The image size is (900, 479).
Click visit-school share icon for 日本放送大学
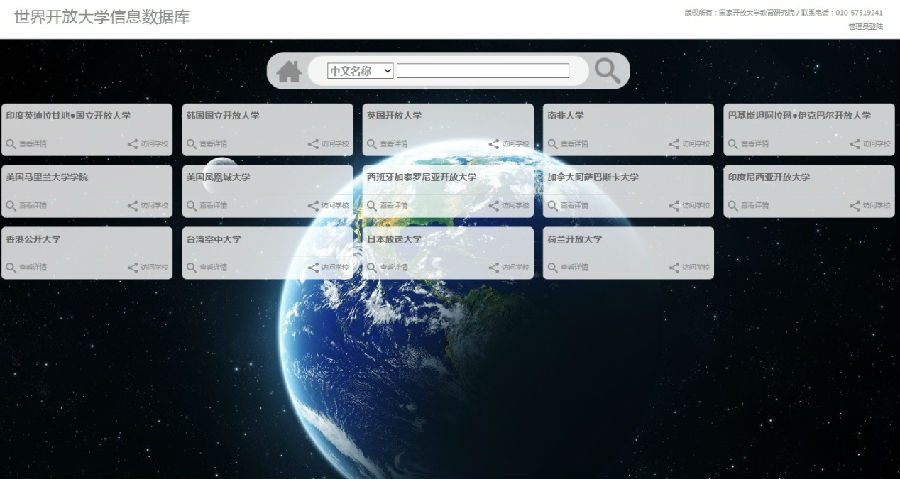point(494,268)
